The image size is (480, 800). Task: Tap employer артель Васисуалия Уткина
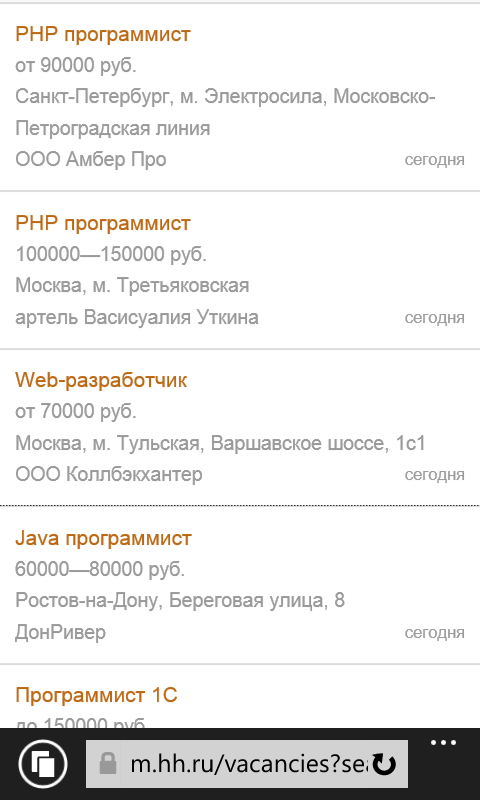(137, 317)
